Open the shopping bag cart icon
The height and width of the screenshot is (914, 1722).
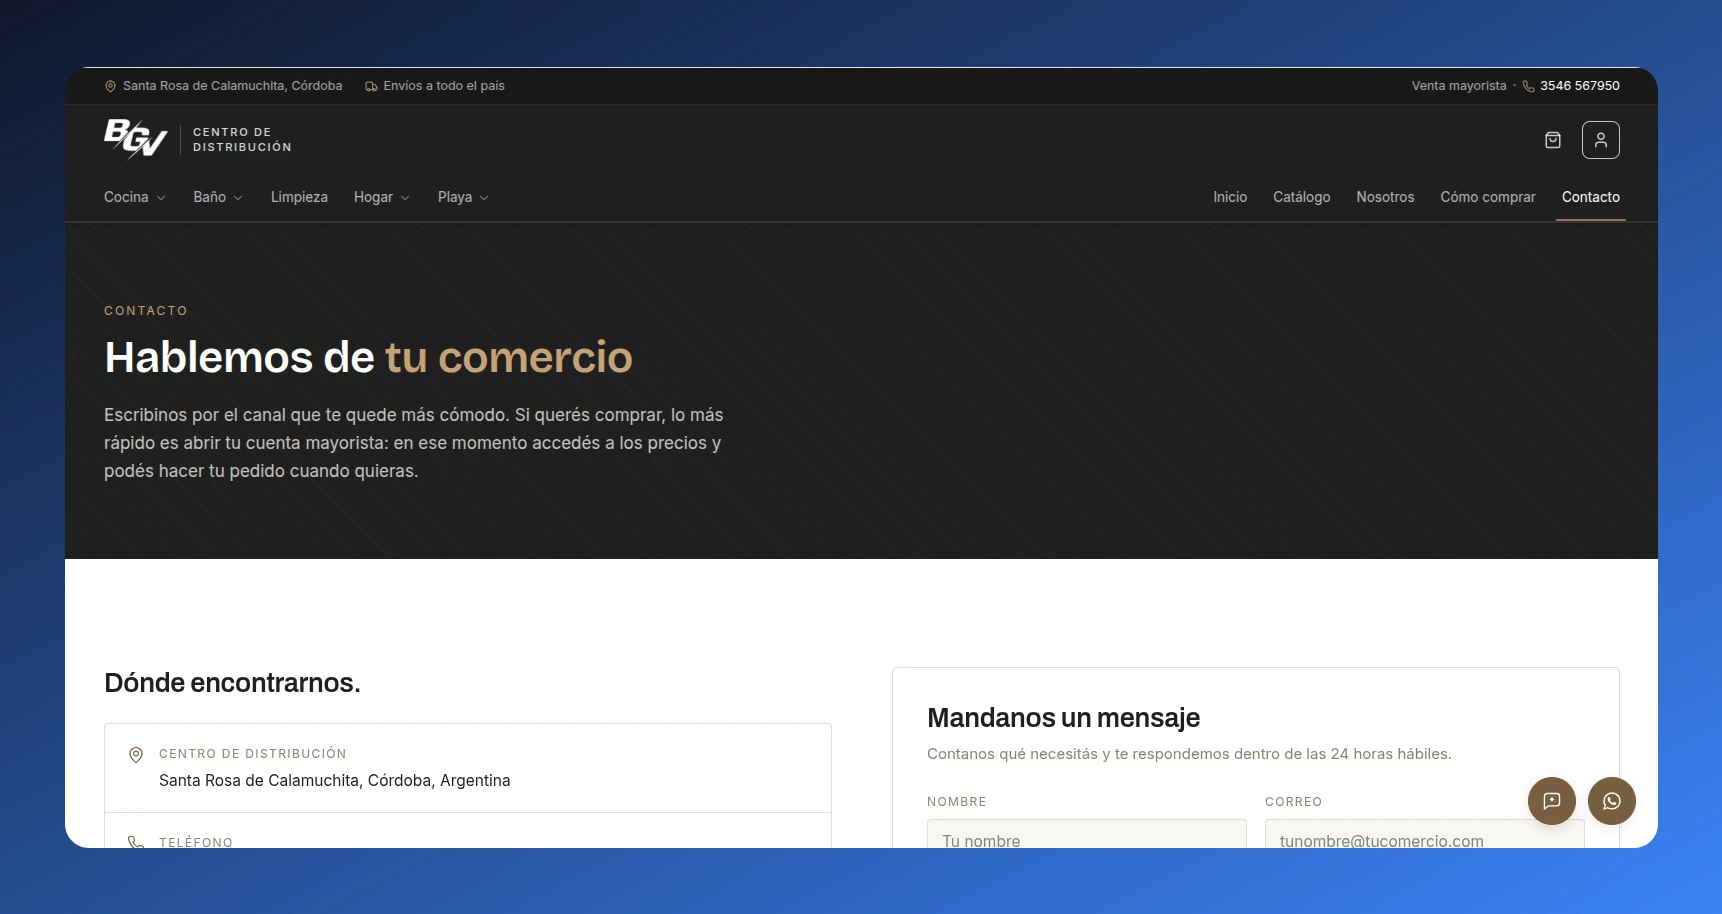pyautogui.click(x=1553, y=140)
